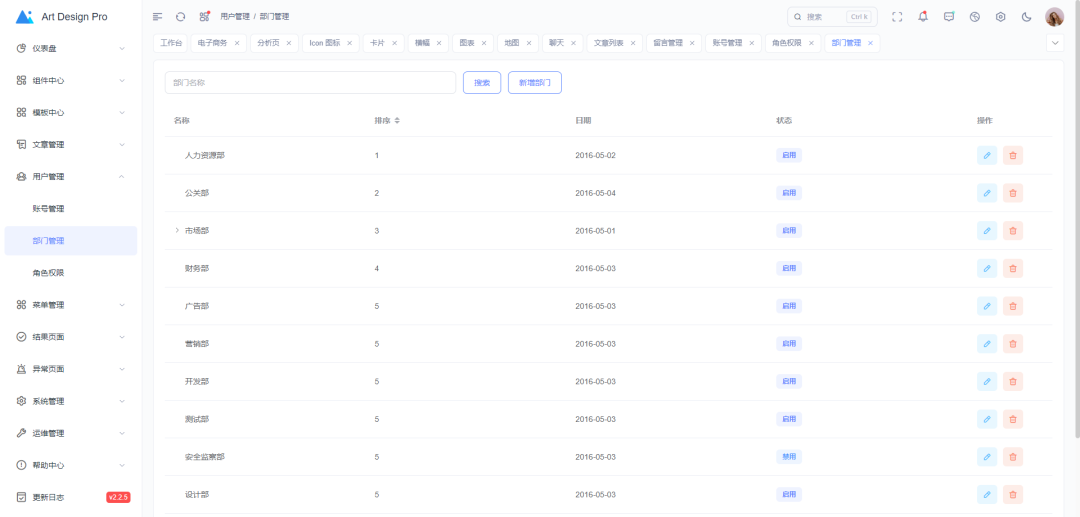Open the tabs dropdown arrow at far right
The height and width of the screenshot is (517, 1080).
click(x=1054, y=43)
